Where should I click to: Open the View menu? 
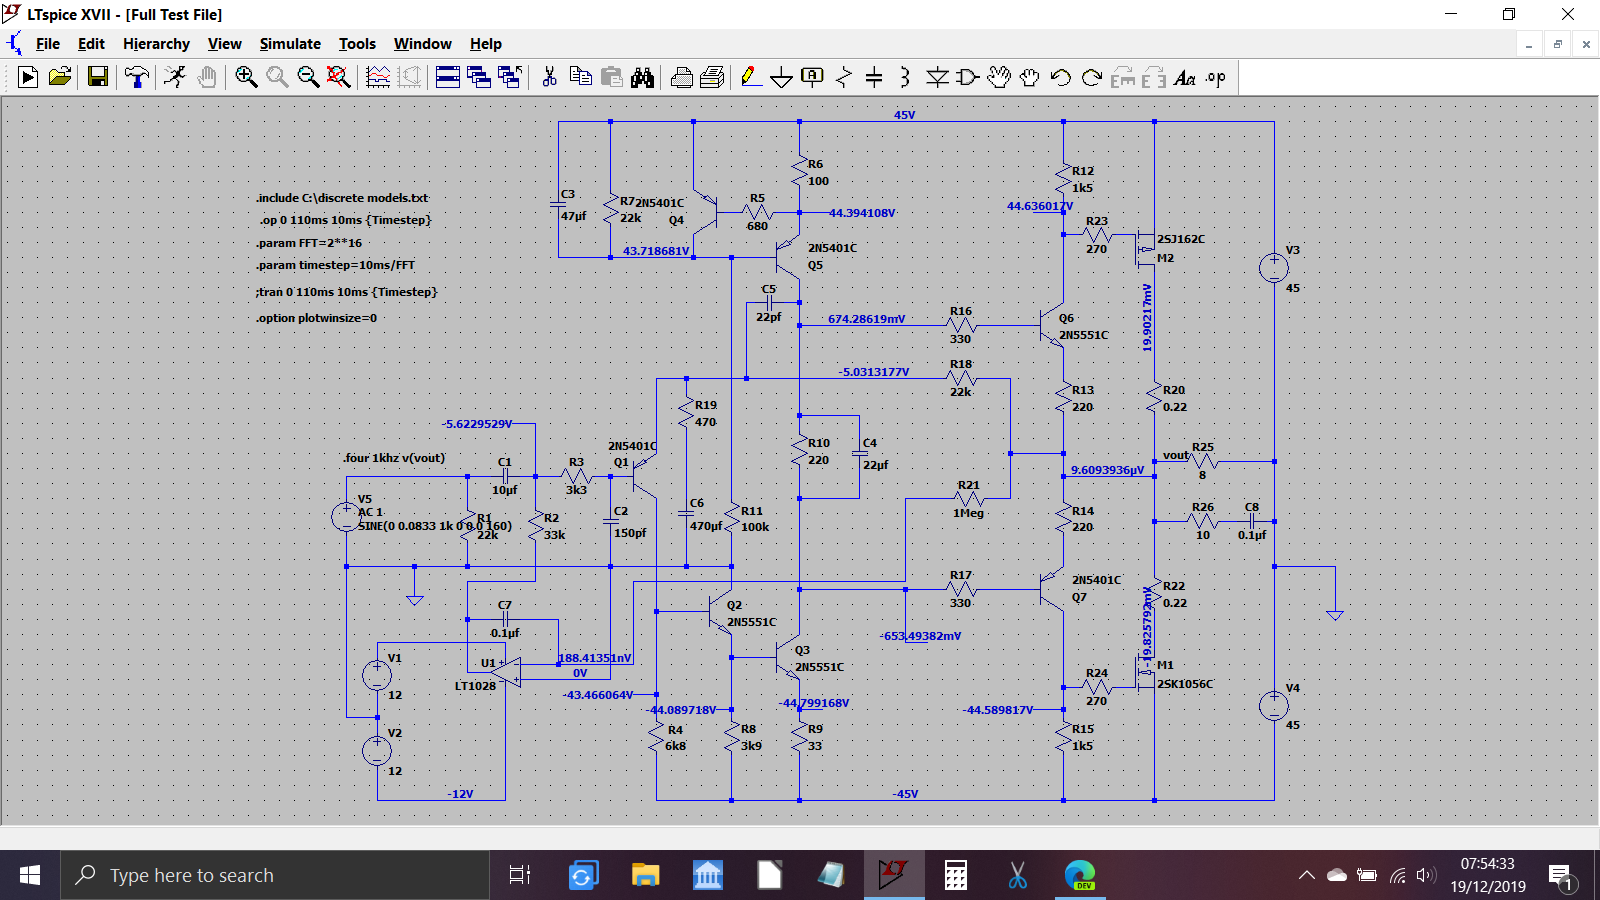point(224,44)
